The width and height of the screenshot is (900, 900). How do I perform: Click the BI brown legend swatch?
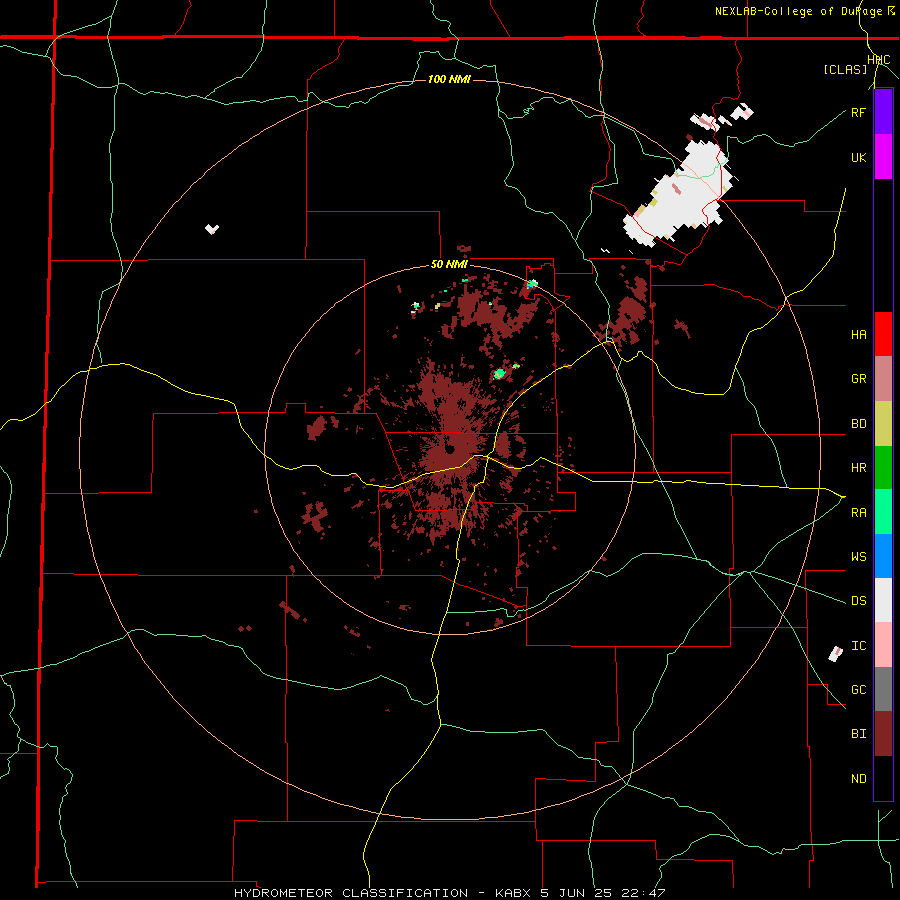point(883,734)
